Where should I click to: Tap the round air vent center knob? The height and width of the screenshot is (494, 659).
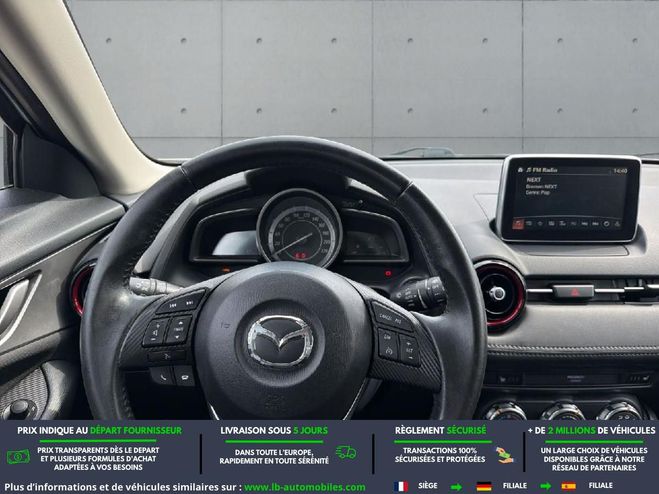point(496,293)
